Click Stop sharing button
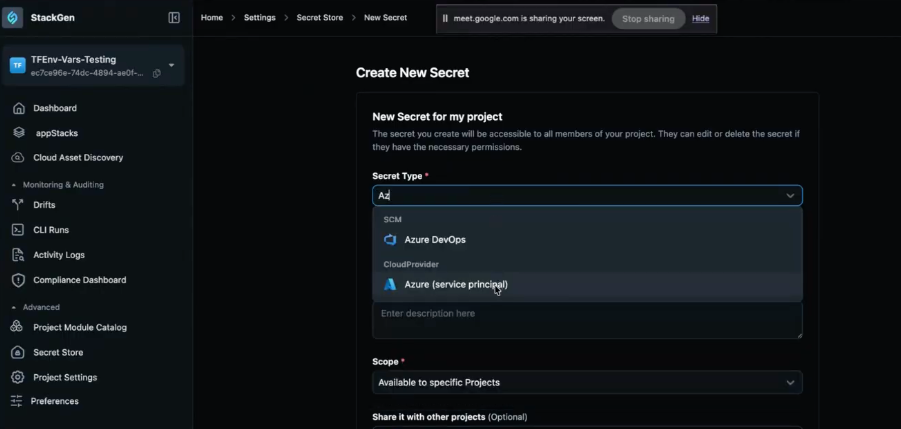901x429 pixels. tap(648, 18)
